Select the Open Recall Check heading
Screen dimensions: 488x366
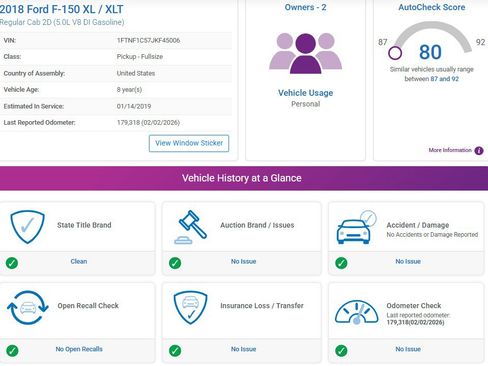pos(88,306)
